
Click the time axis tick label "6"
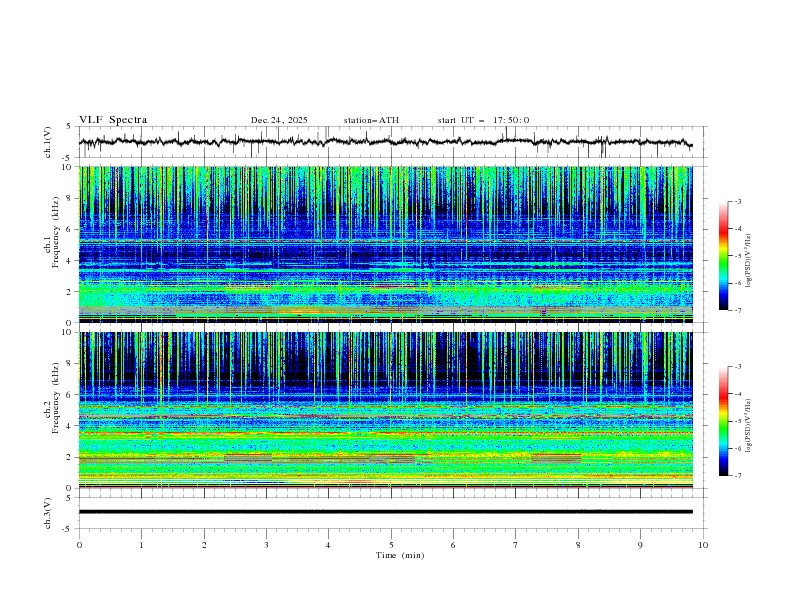click(453, 545)
